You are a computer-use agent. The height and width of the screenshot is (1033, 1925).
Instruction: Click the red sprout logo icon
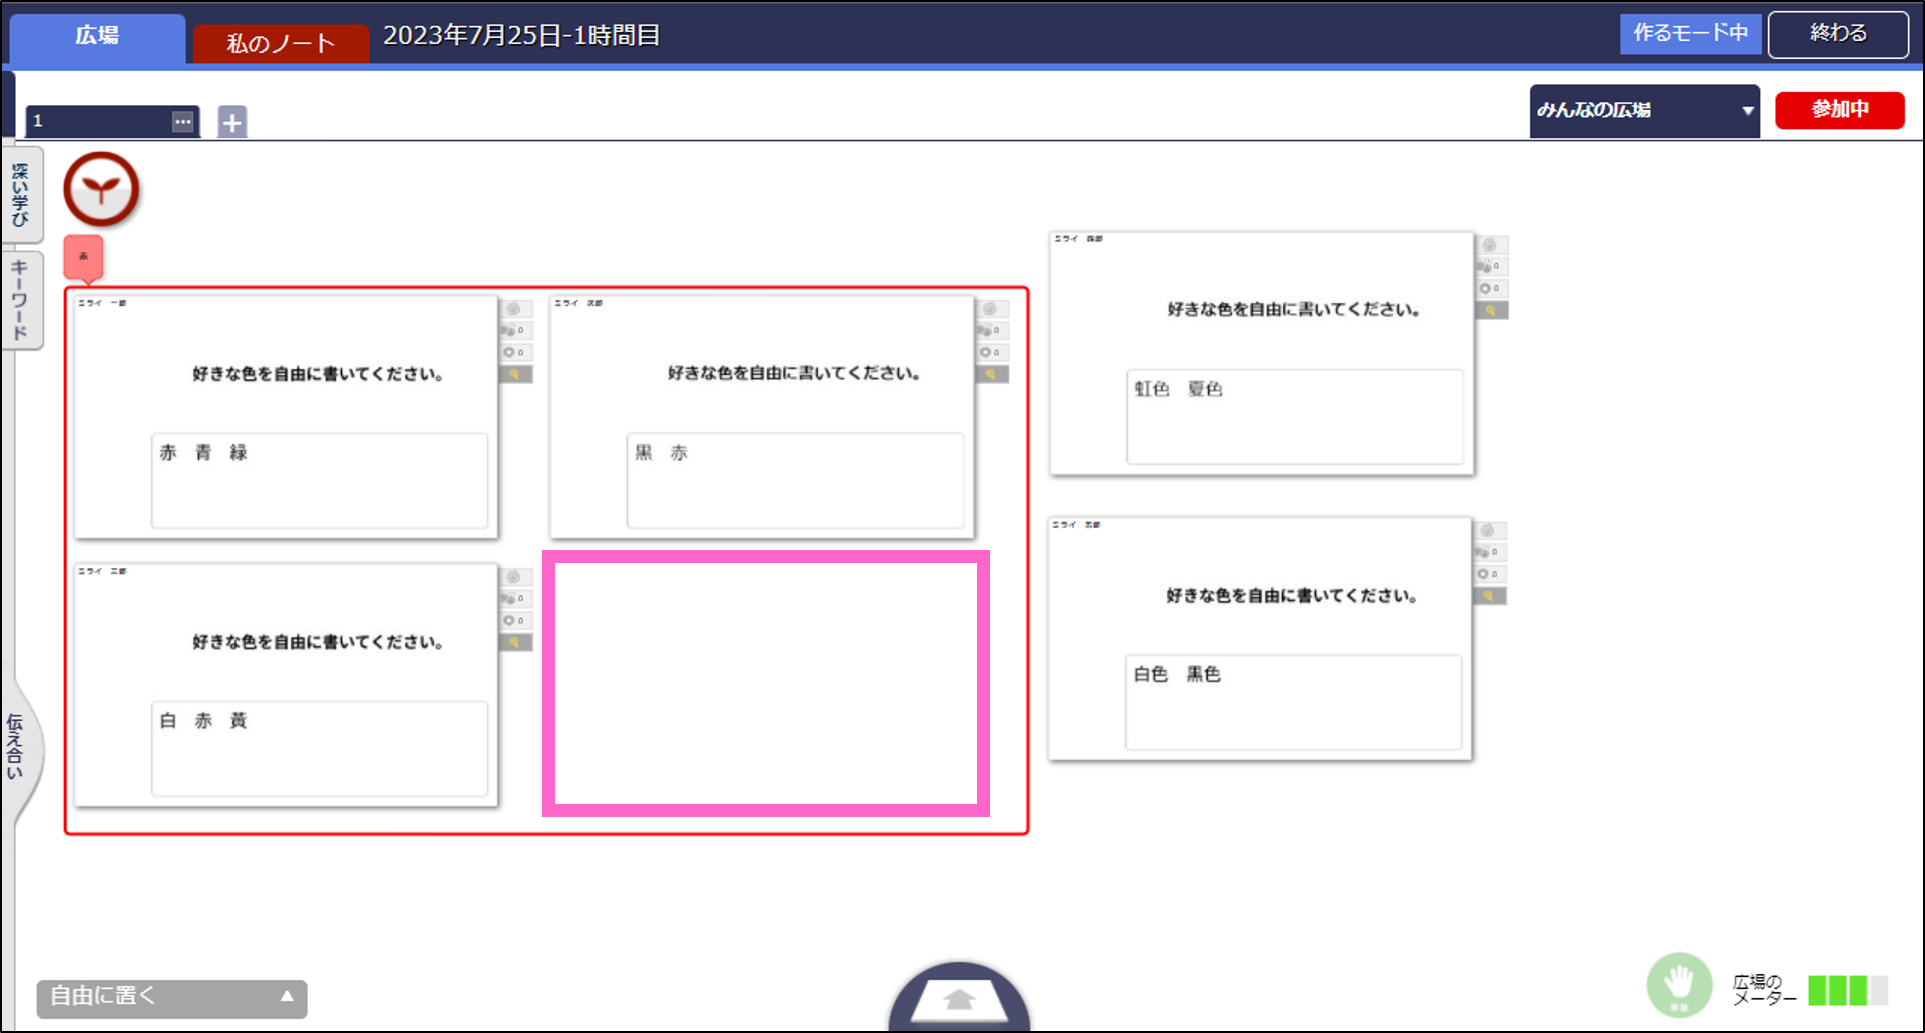pos(101,188)
